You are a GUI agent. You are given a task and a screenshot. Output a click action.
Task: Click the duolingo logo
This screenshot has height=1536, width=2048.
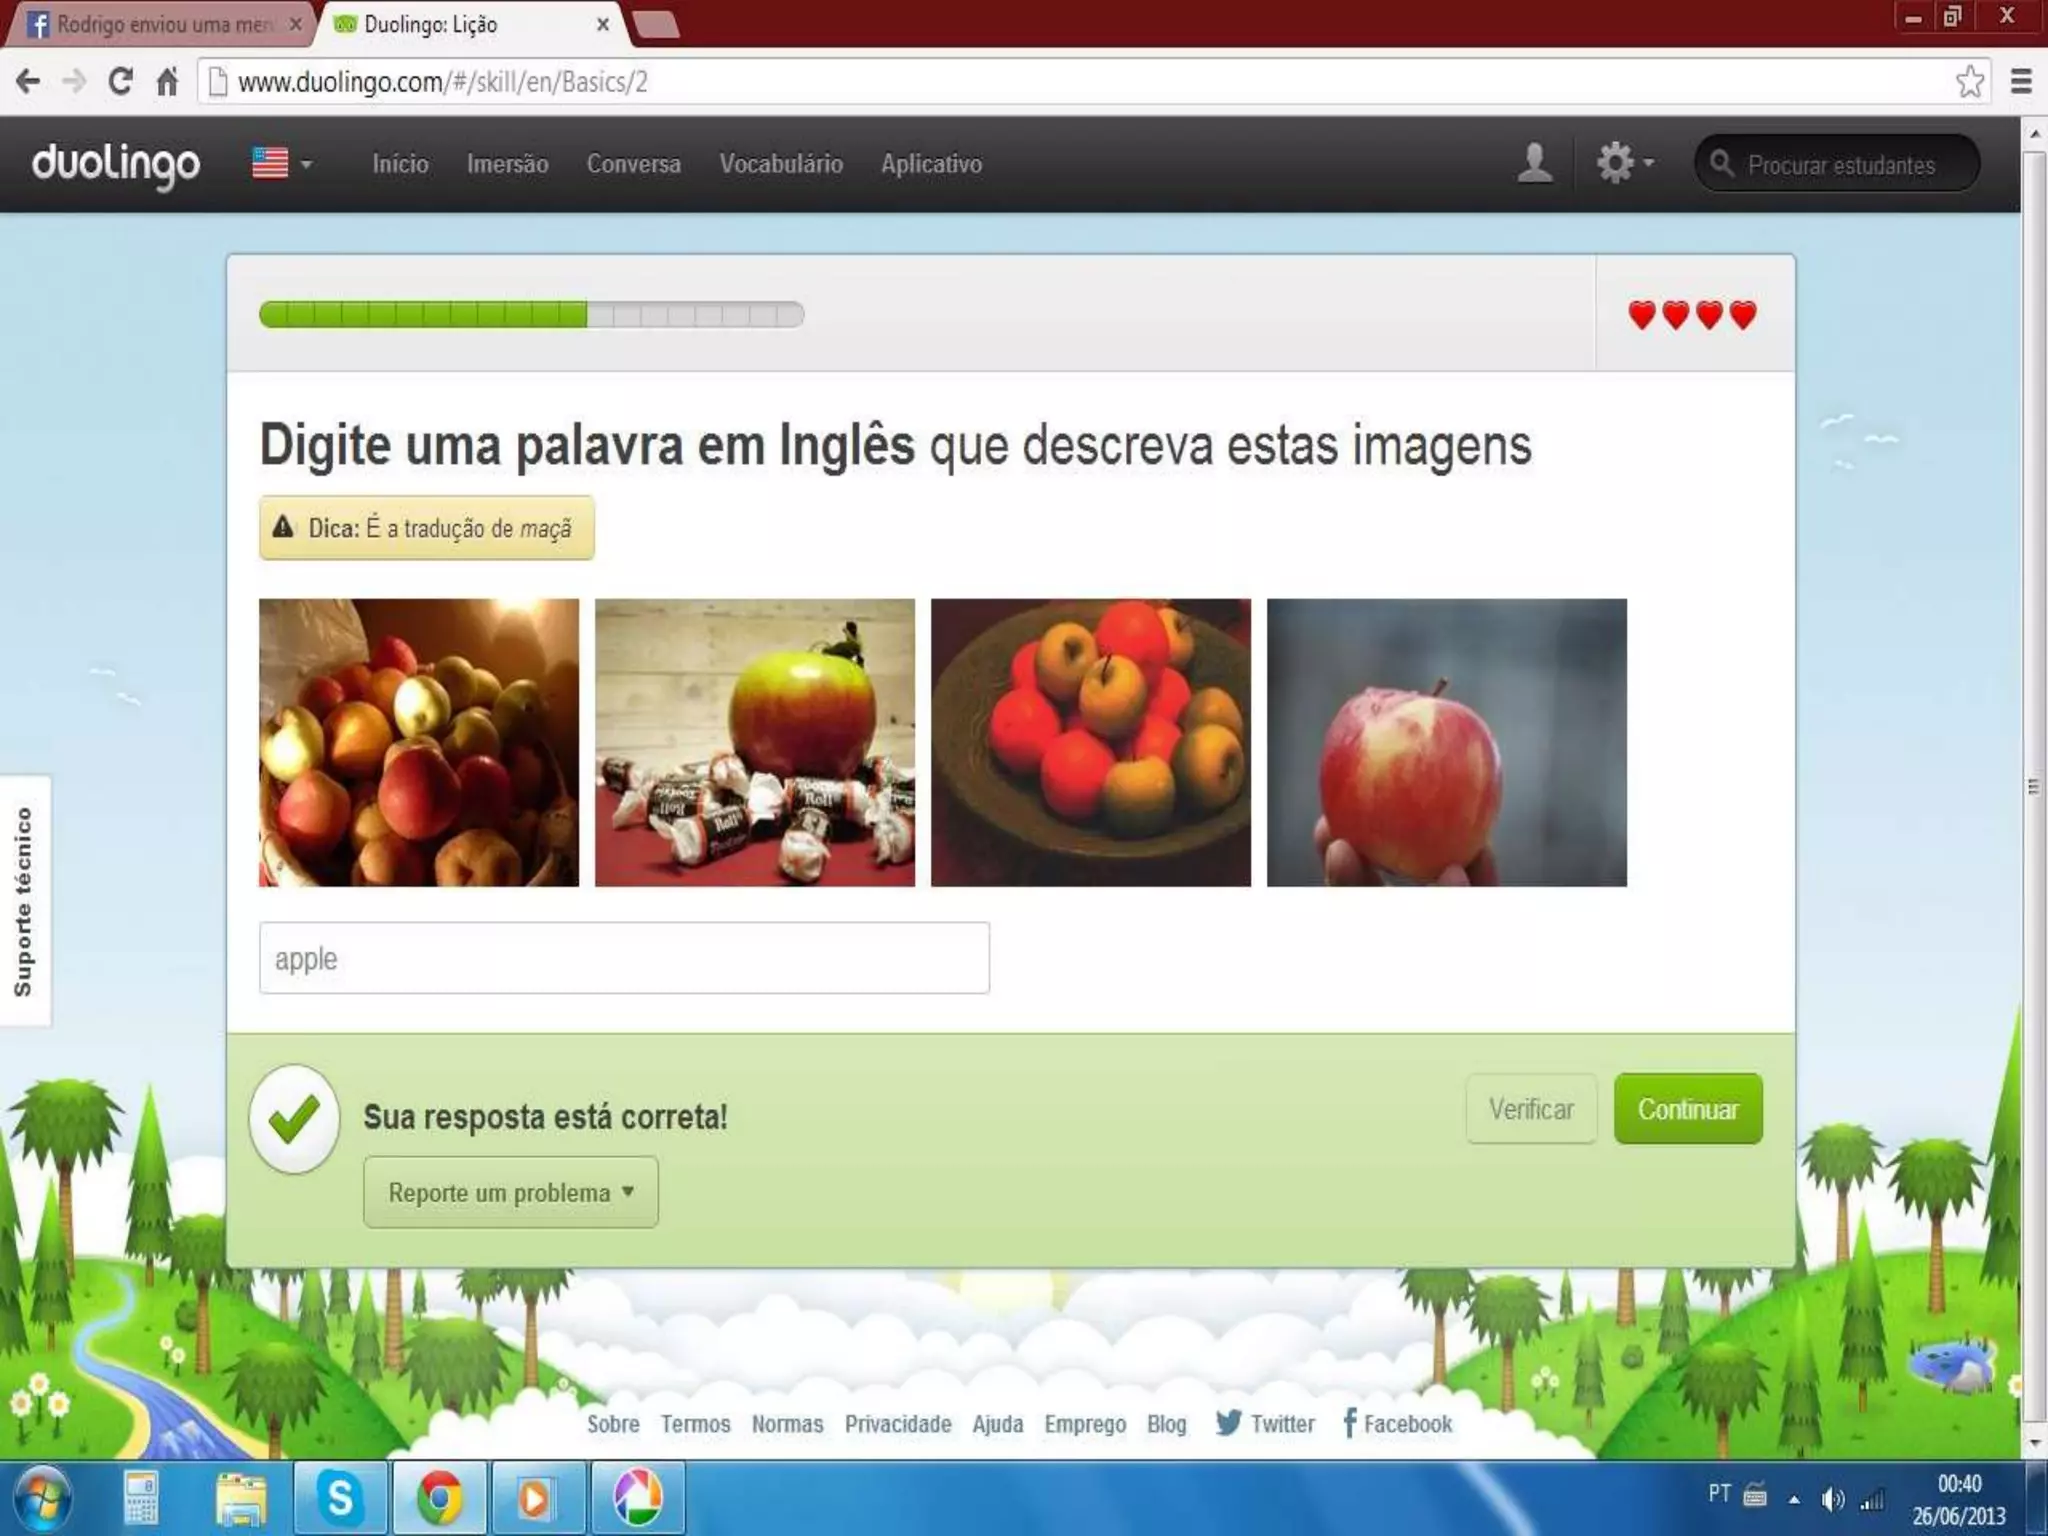[116, 164]
